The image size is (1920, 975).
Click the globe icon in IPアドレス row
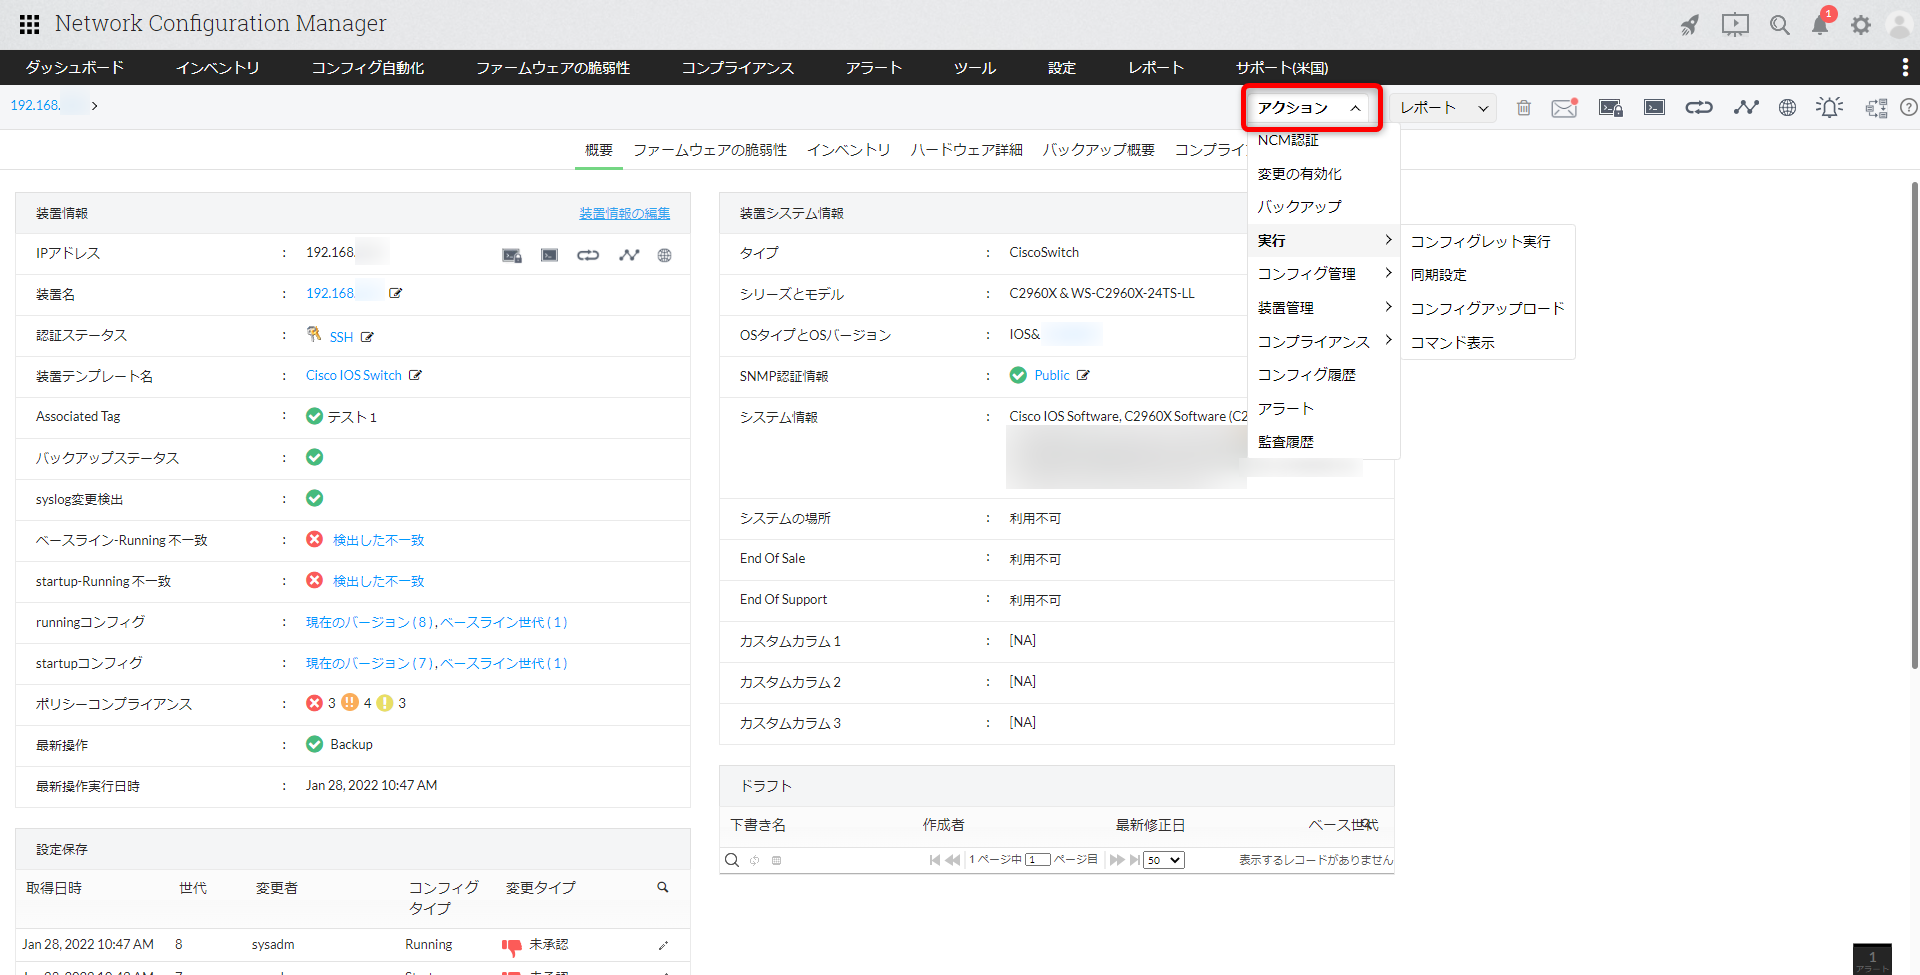click(x=664, y=255)
